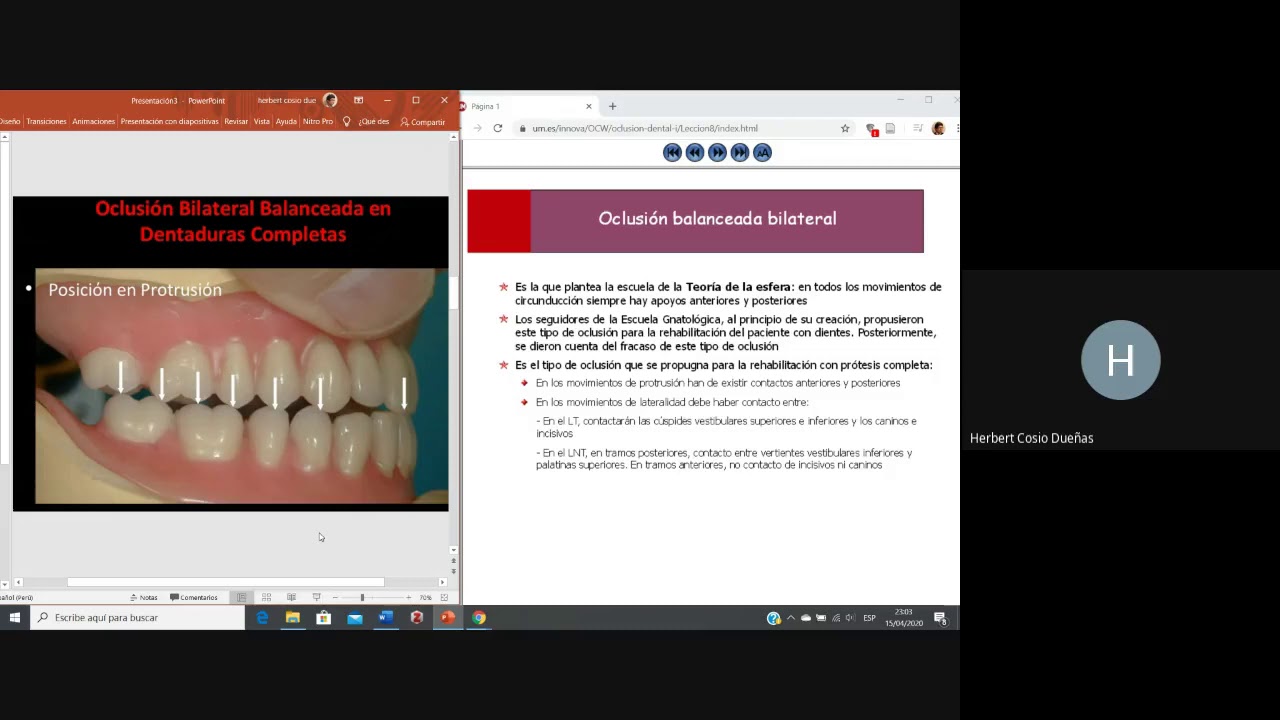Open the Mail app from the taskbar

[x=355, y=618]
